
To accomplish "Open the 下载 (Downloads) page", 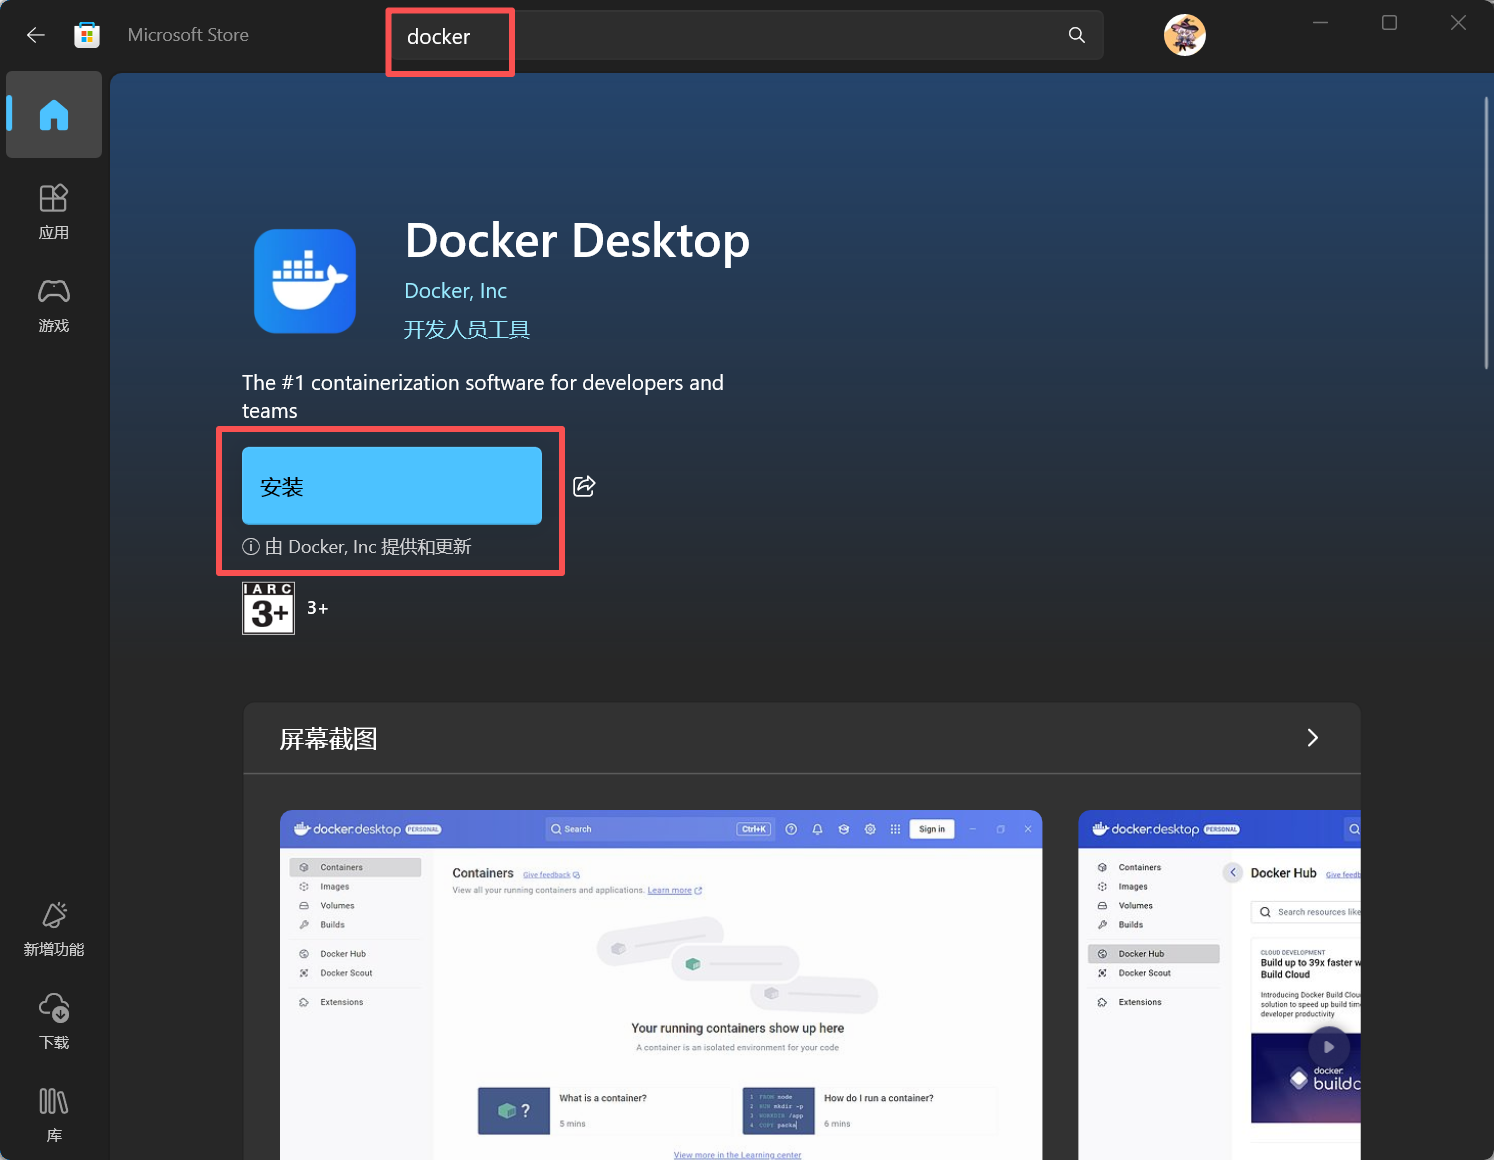I will 54,1021.
